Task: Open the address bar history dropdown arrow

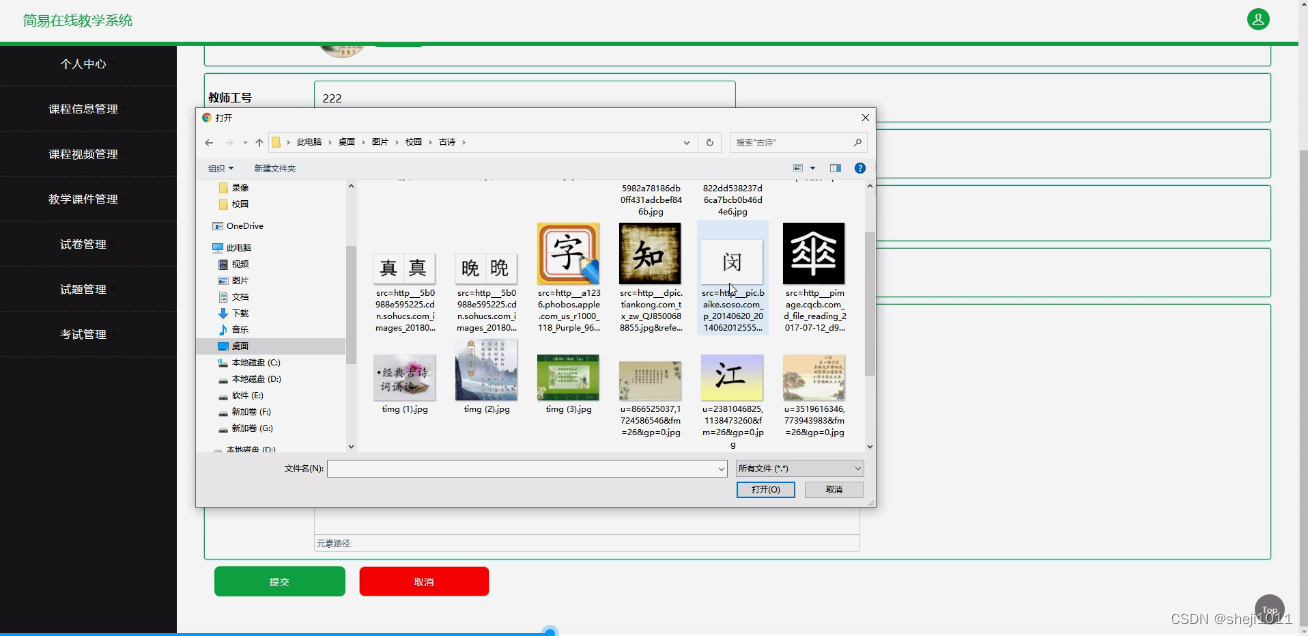Action: pos(686,142)
